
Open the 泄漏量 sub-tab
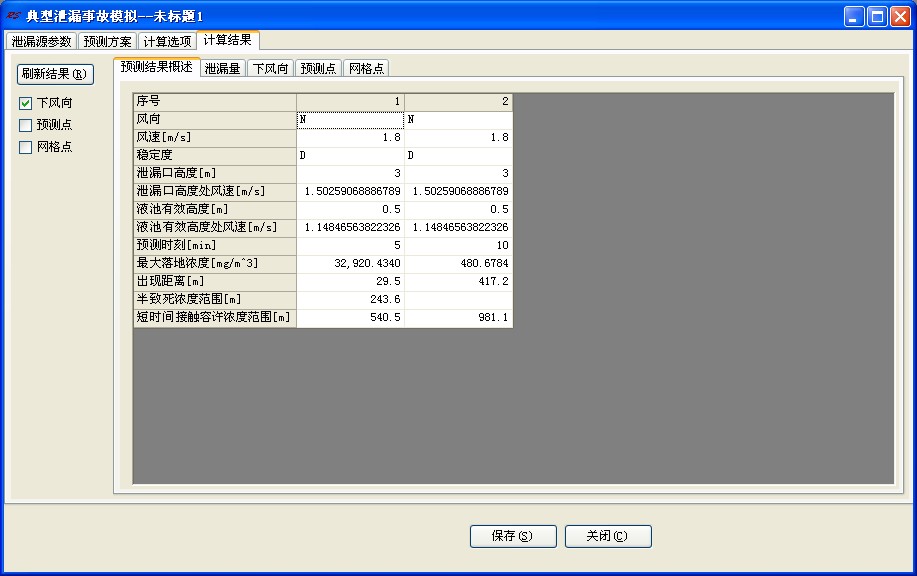[222, 68]
